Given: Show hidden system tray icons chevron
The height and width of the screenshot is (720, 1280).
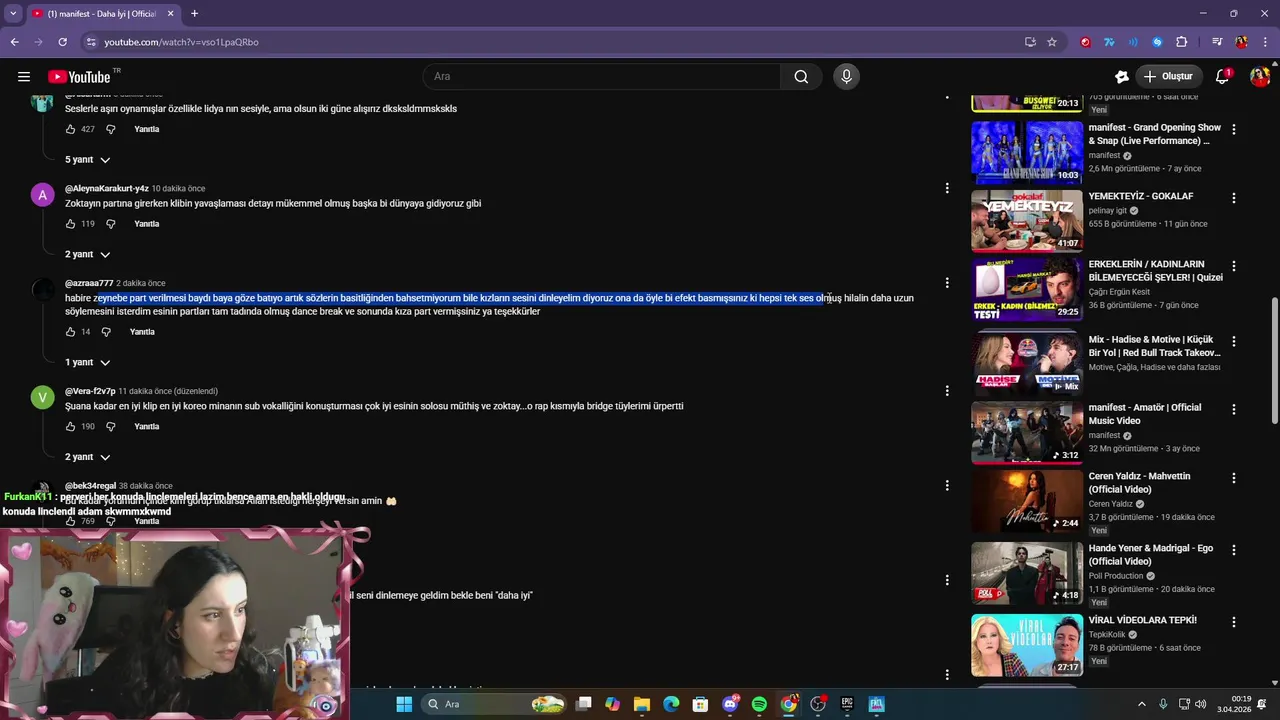Looking at the screenshot, I should (x=1142, y=704).
